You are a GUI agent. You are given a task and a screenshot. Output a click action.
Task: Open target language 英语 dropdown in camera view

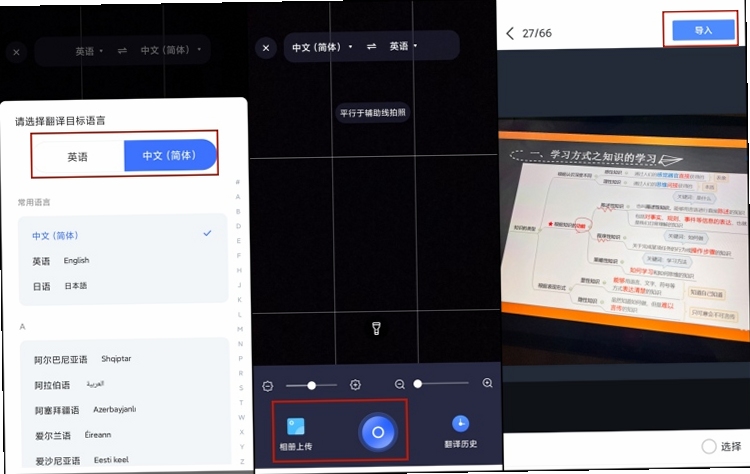tap(403, 46)
